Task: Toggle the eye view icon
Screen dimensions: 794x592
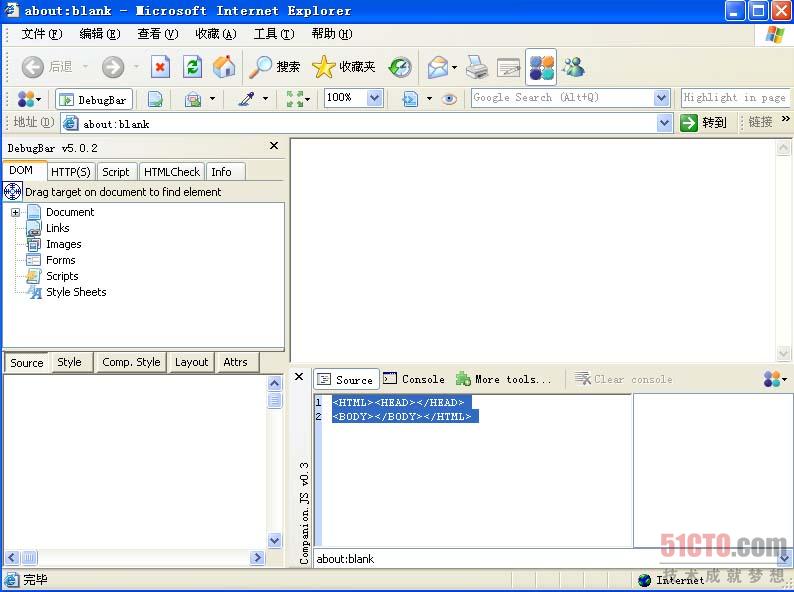Action: (x=449, y=99)
